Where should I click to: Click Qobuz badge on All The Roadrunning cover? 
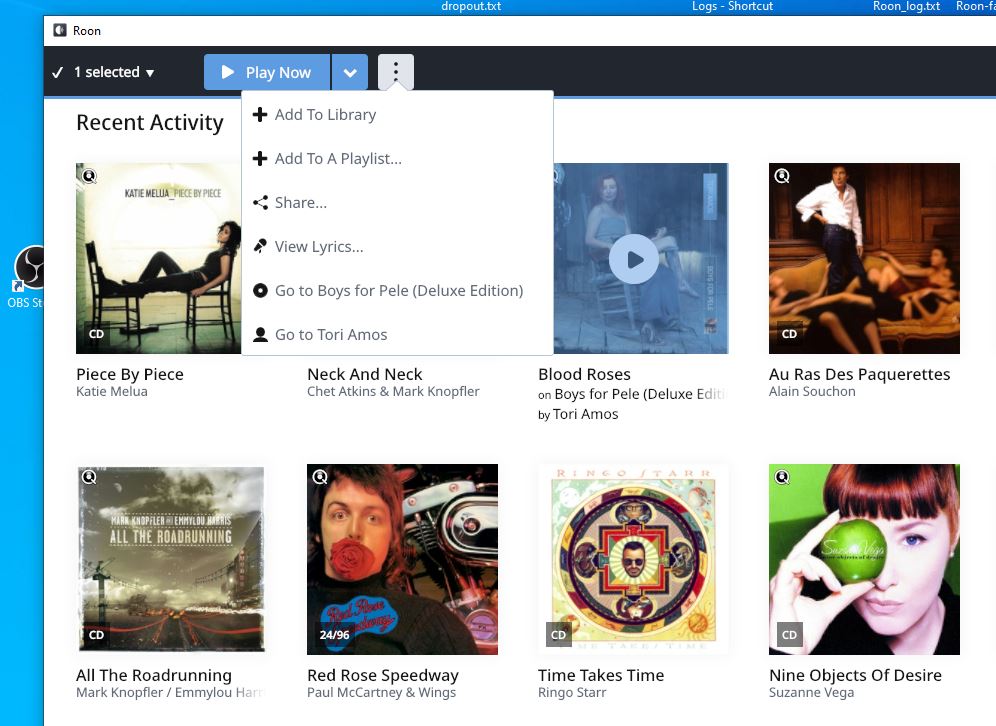pyautogui.click(x=89, y=476)
